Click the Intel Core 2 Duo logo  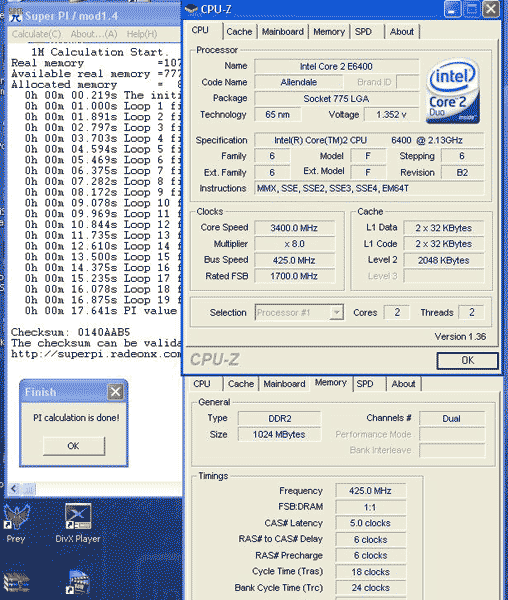pos(453,90)
